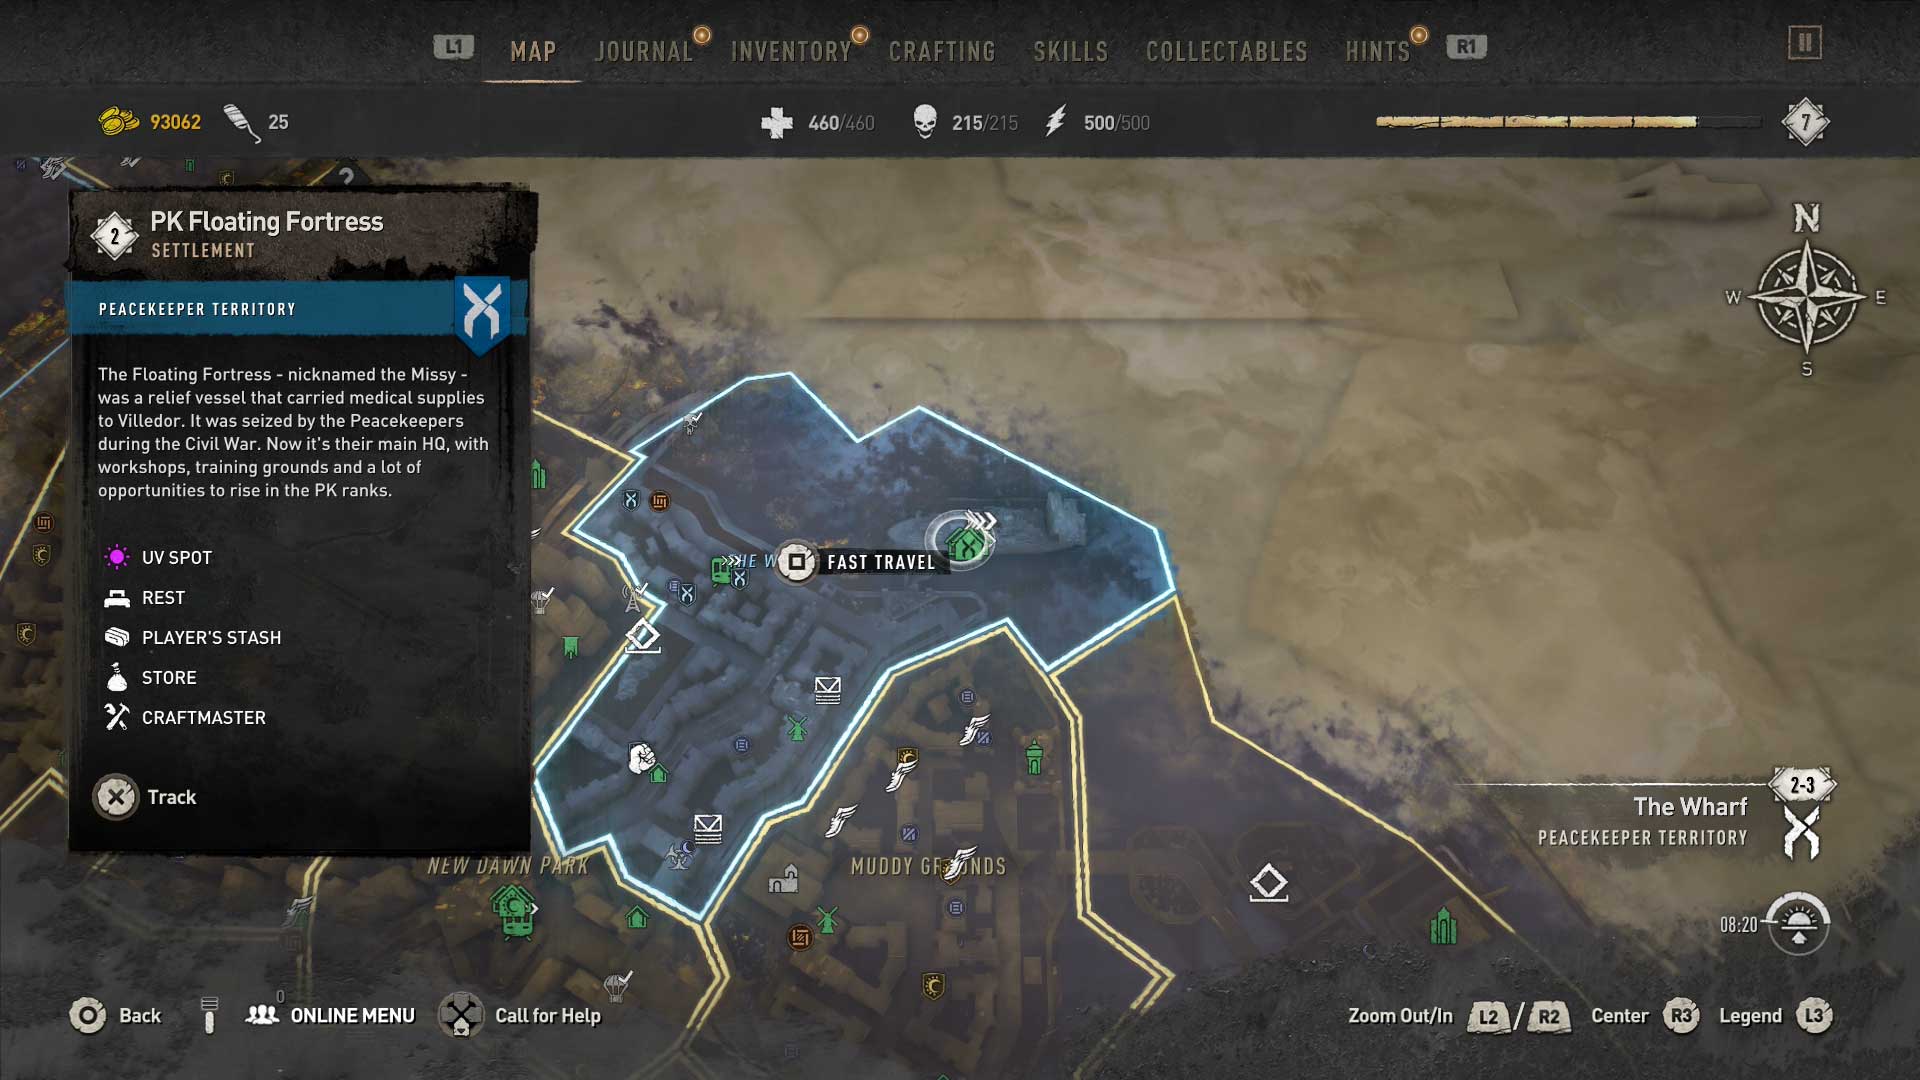Screen dimensions: 1920x1080
Task: Go Back with the circle button
Action: (x=115, y=1016)
